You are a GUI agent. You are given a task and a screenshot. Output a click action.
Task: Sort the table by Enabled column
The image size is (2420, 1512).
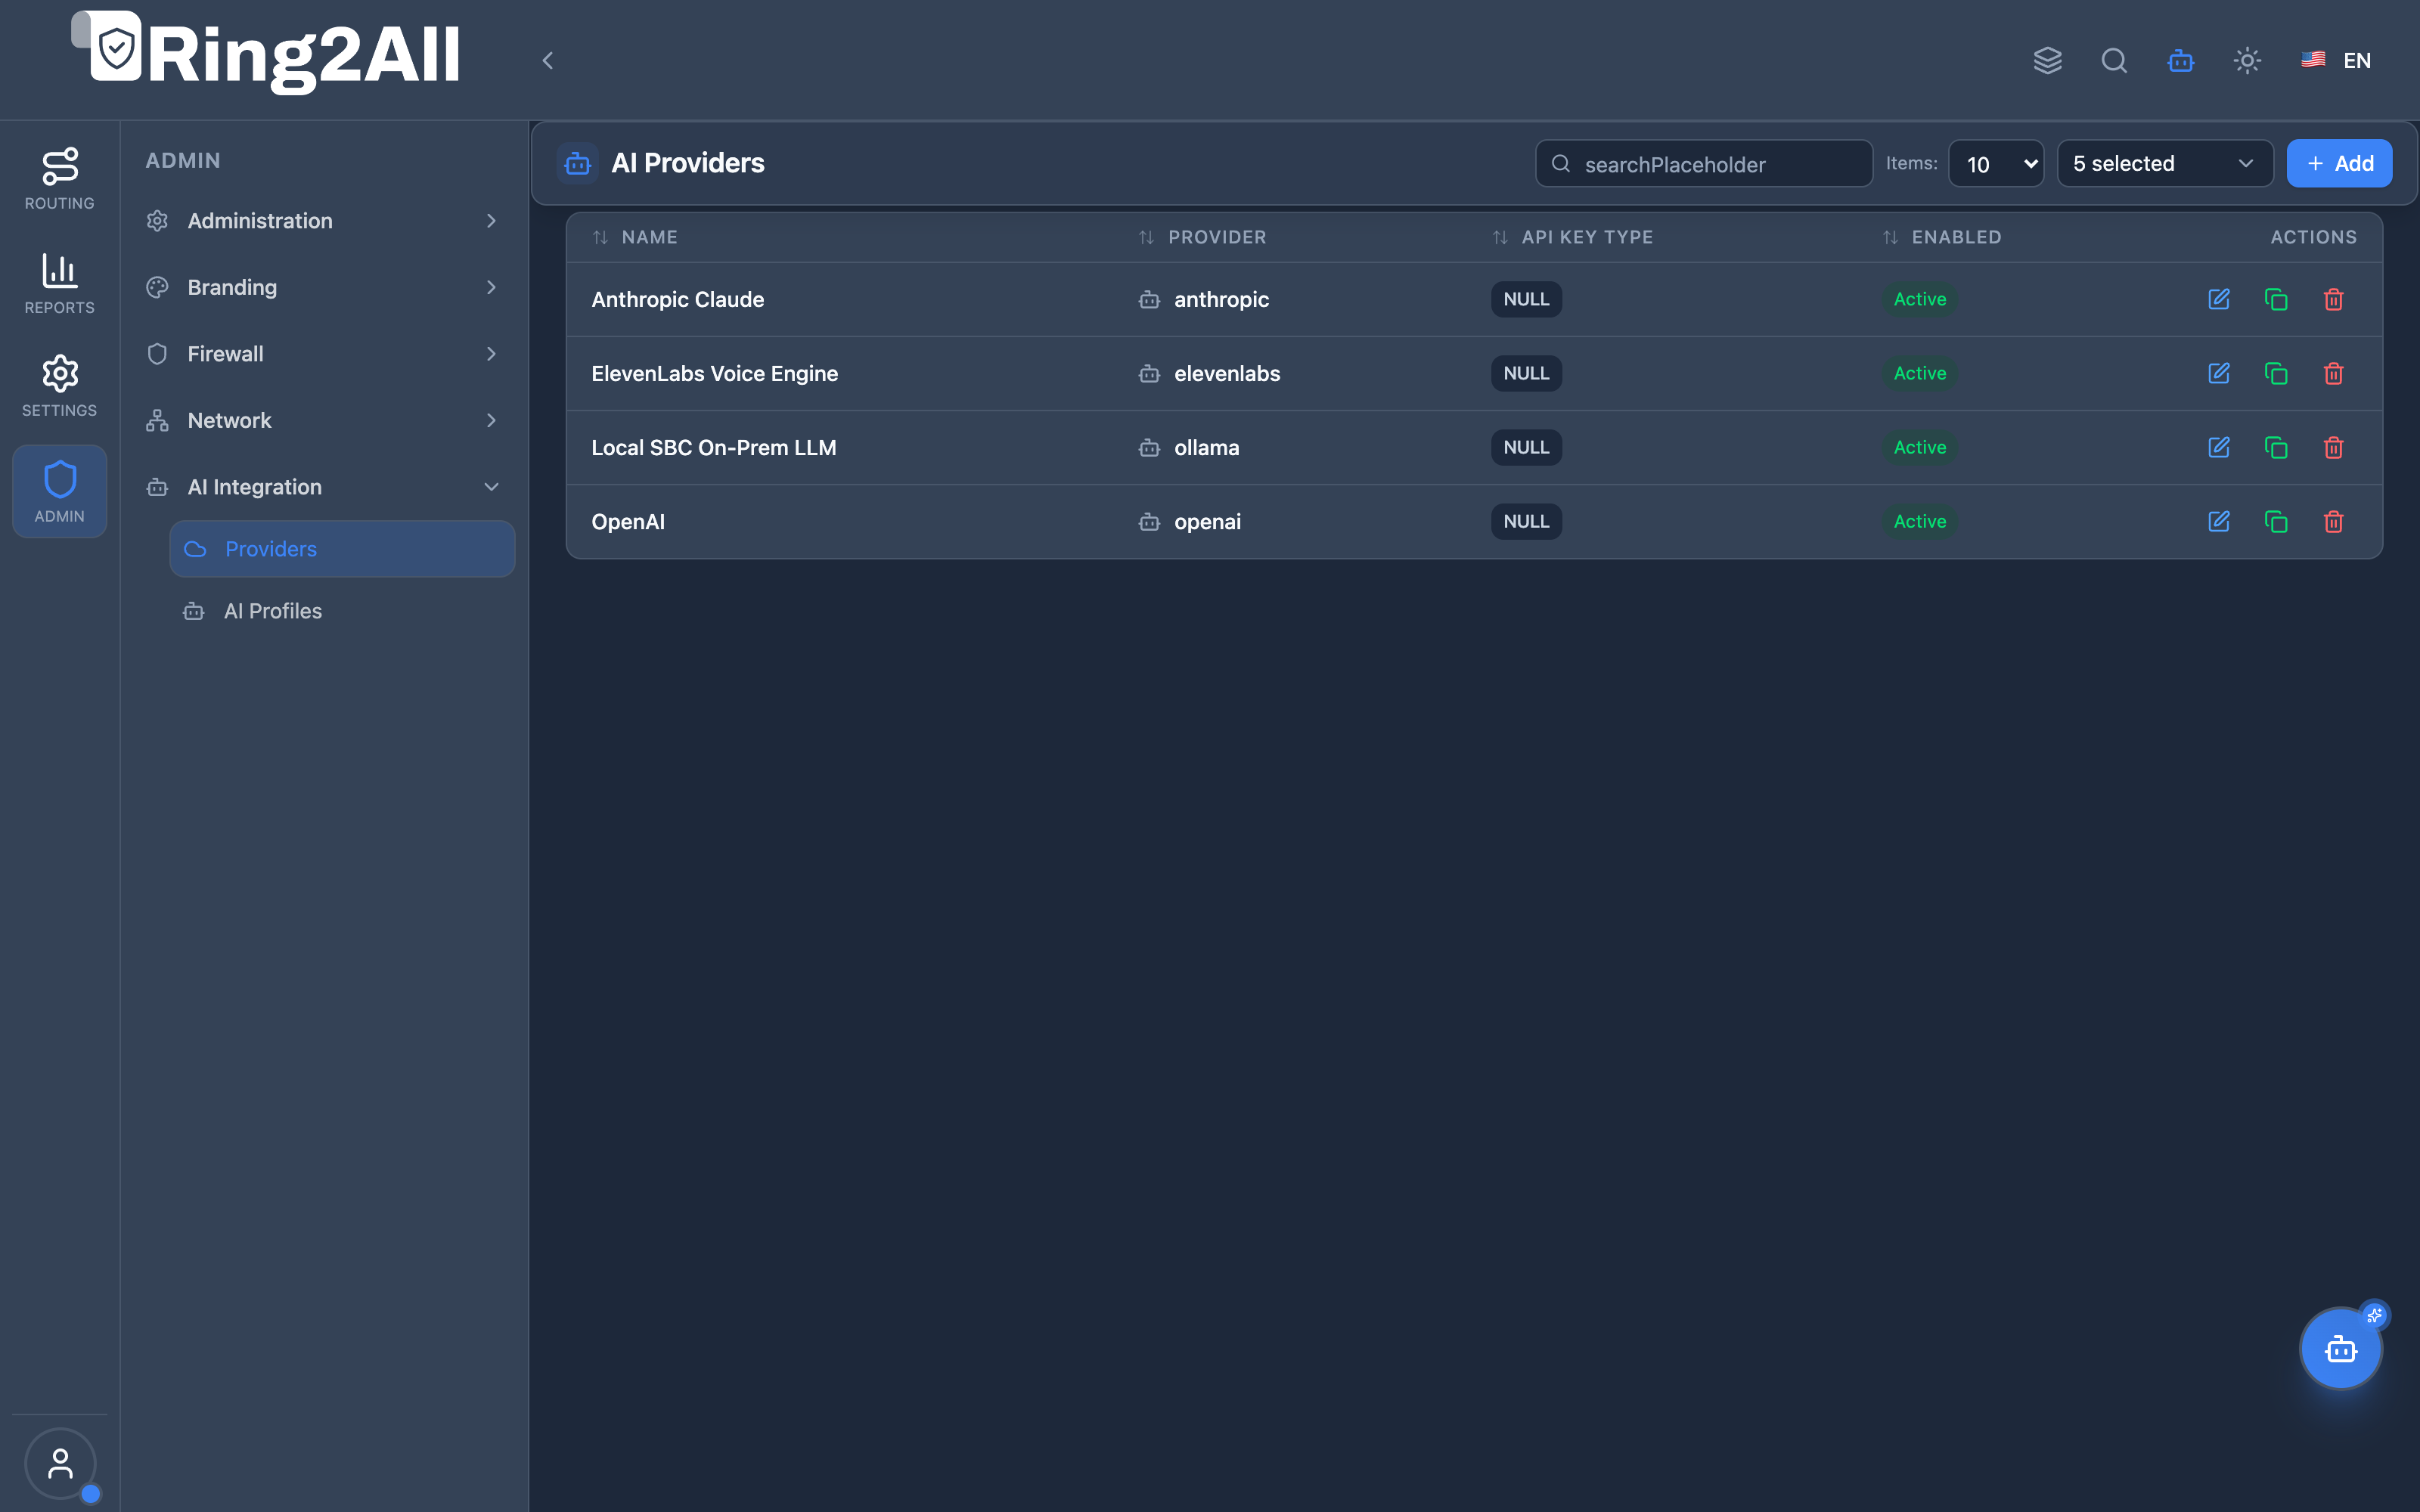1942,237
